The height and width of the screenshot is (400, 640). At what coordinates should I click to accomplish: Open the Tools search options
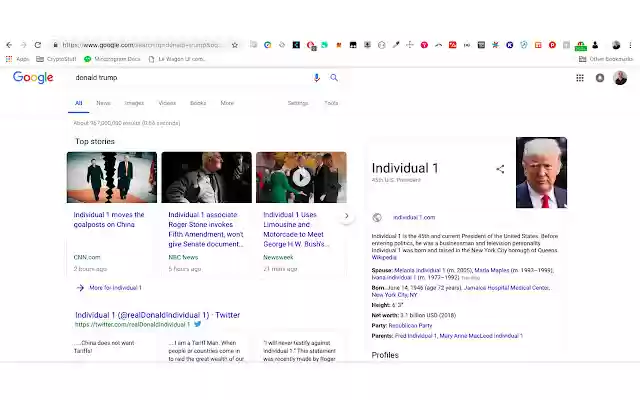coord(331,103)
